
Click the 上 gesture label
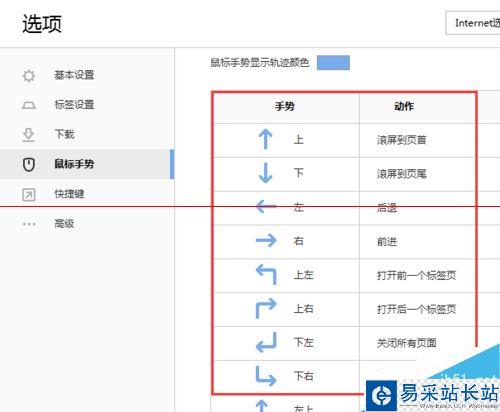point(299,140)
